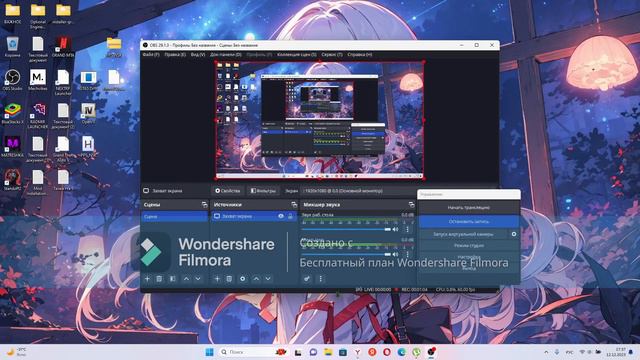Open the three-dot menu for Звук раб. стола
This screenshot has width=640, height=360.
point(407,229)
